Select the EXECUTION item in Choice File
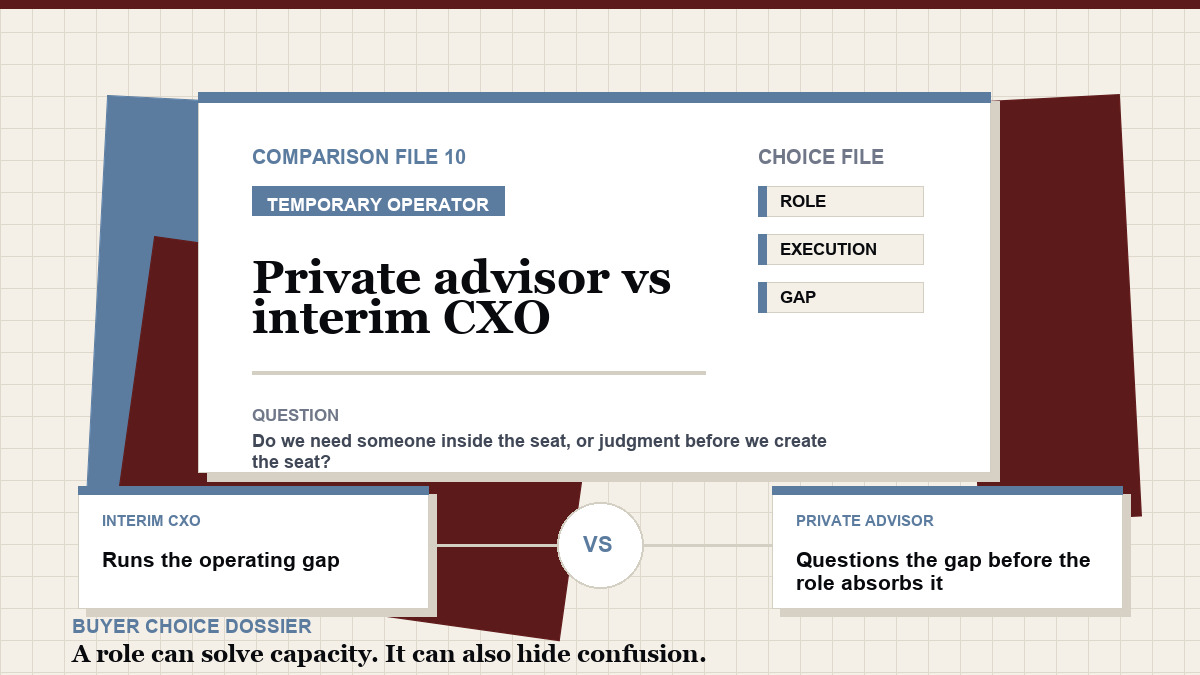 [841, 249]
